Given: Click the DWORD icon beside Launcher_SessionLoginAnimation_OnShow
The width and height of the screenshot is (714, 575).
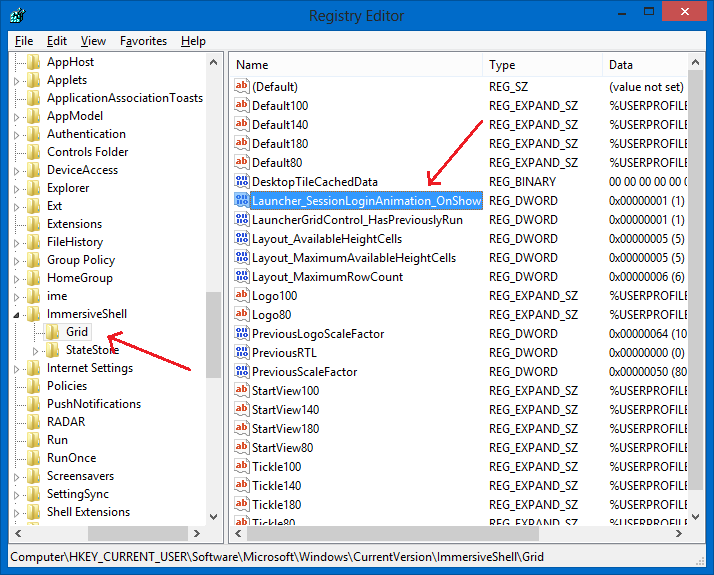Looking at the screenshot, I should (x=241, y=200).
